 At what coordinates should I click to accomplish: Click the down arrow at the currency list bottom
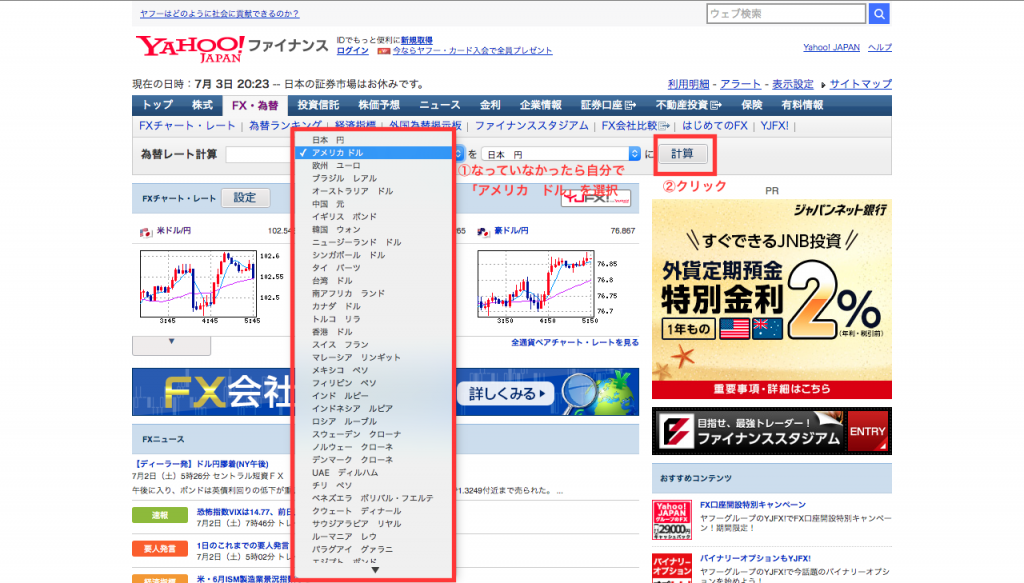coord(375,570)
